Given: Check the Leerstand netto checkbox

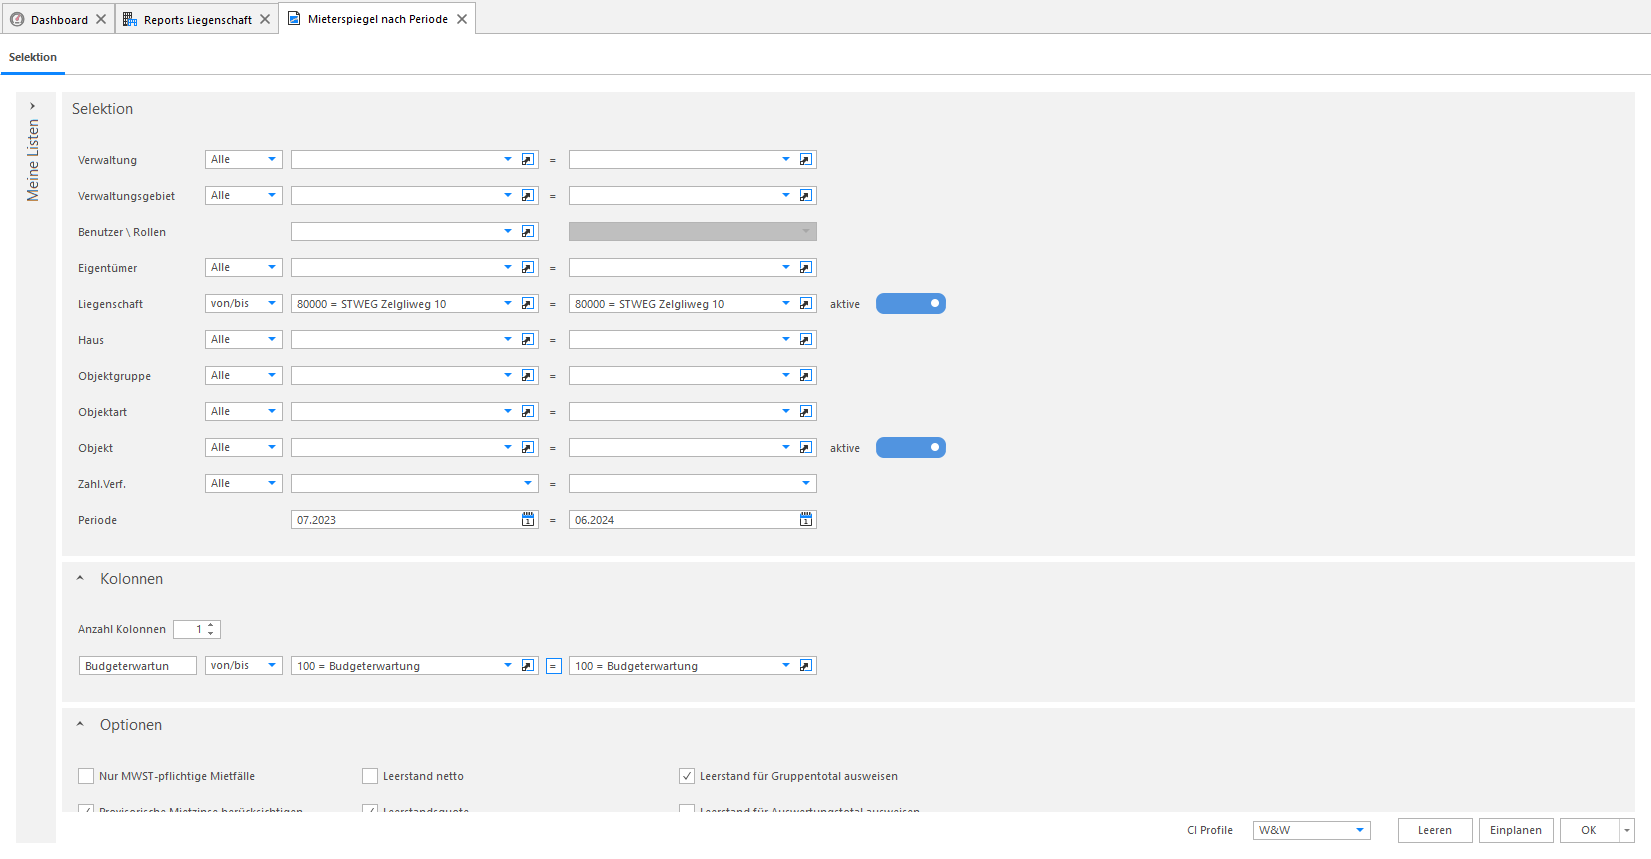Looking at the screenshot, I should coord(370,776).
